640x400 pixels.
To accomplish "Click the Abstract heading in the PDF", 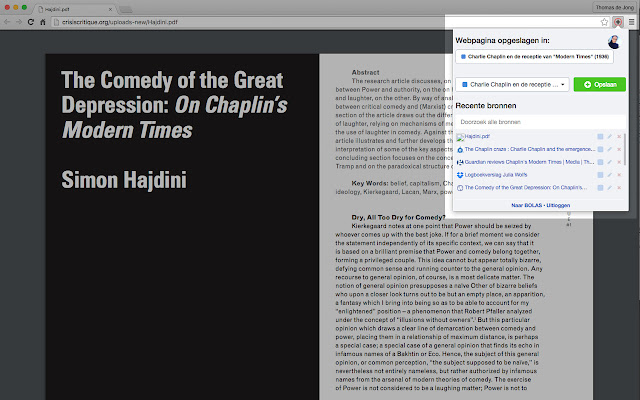I will pyautogui.click(x=365, y=72).
